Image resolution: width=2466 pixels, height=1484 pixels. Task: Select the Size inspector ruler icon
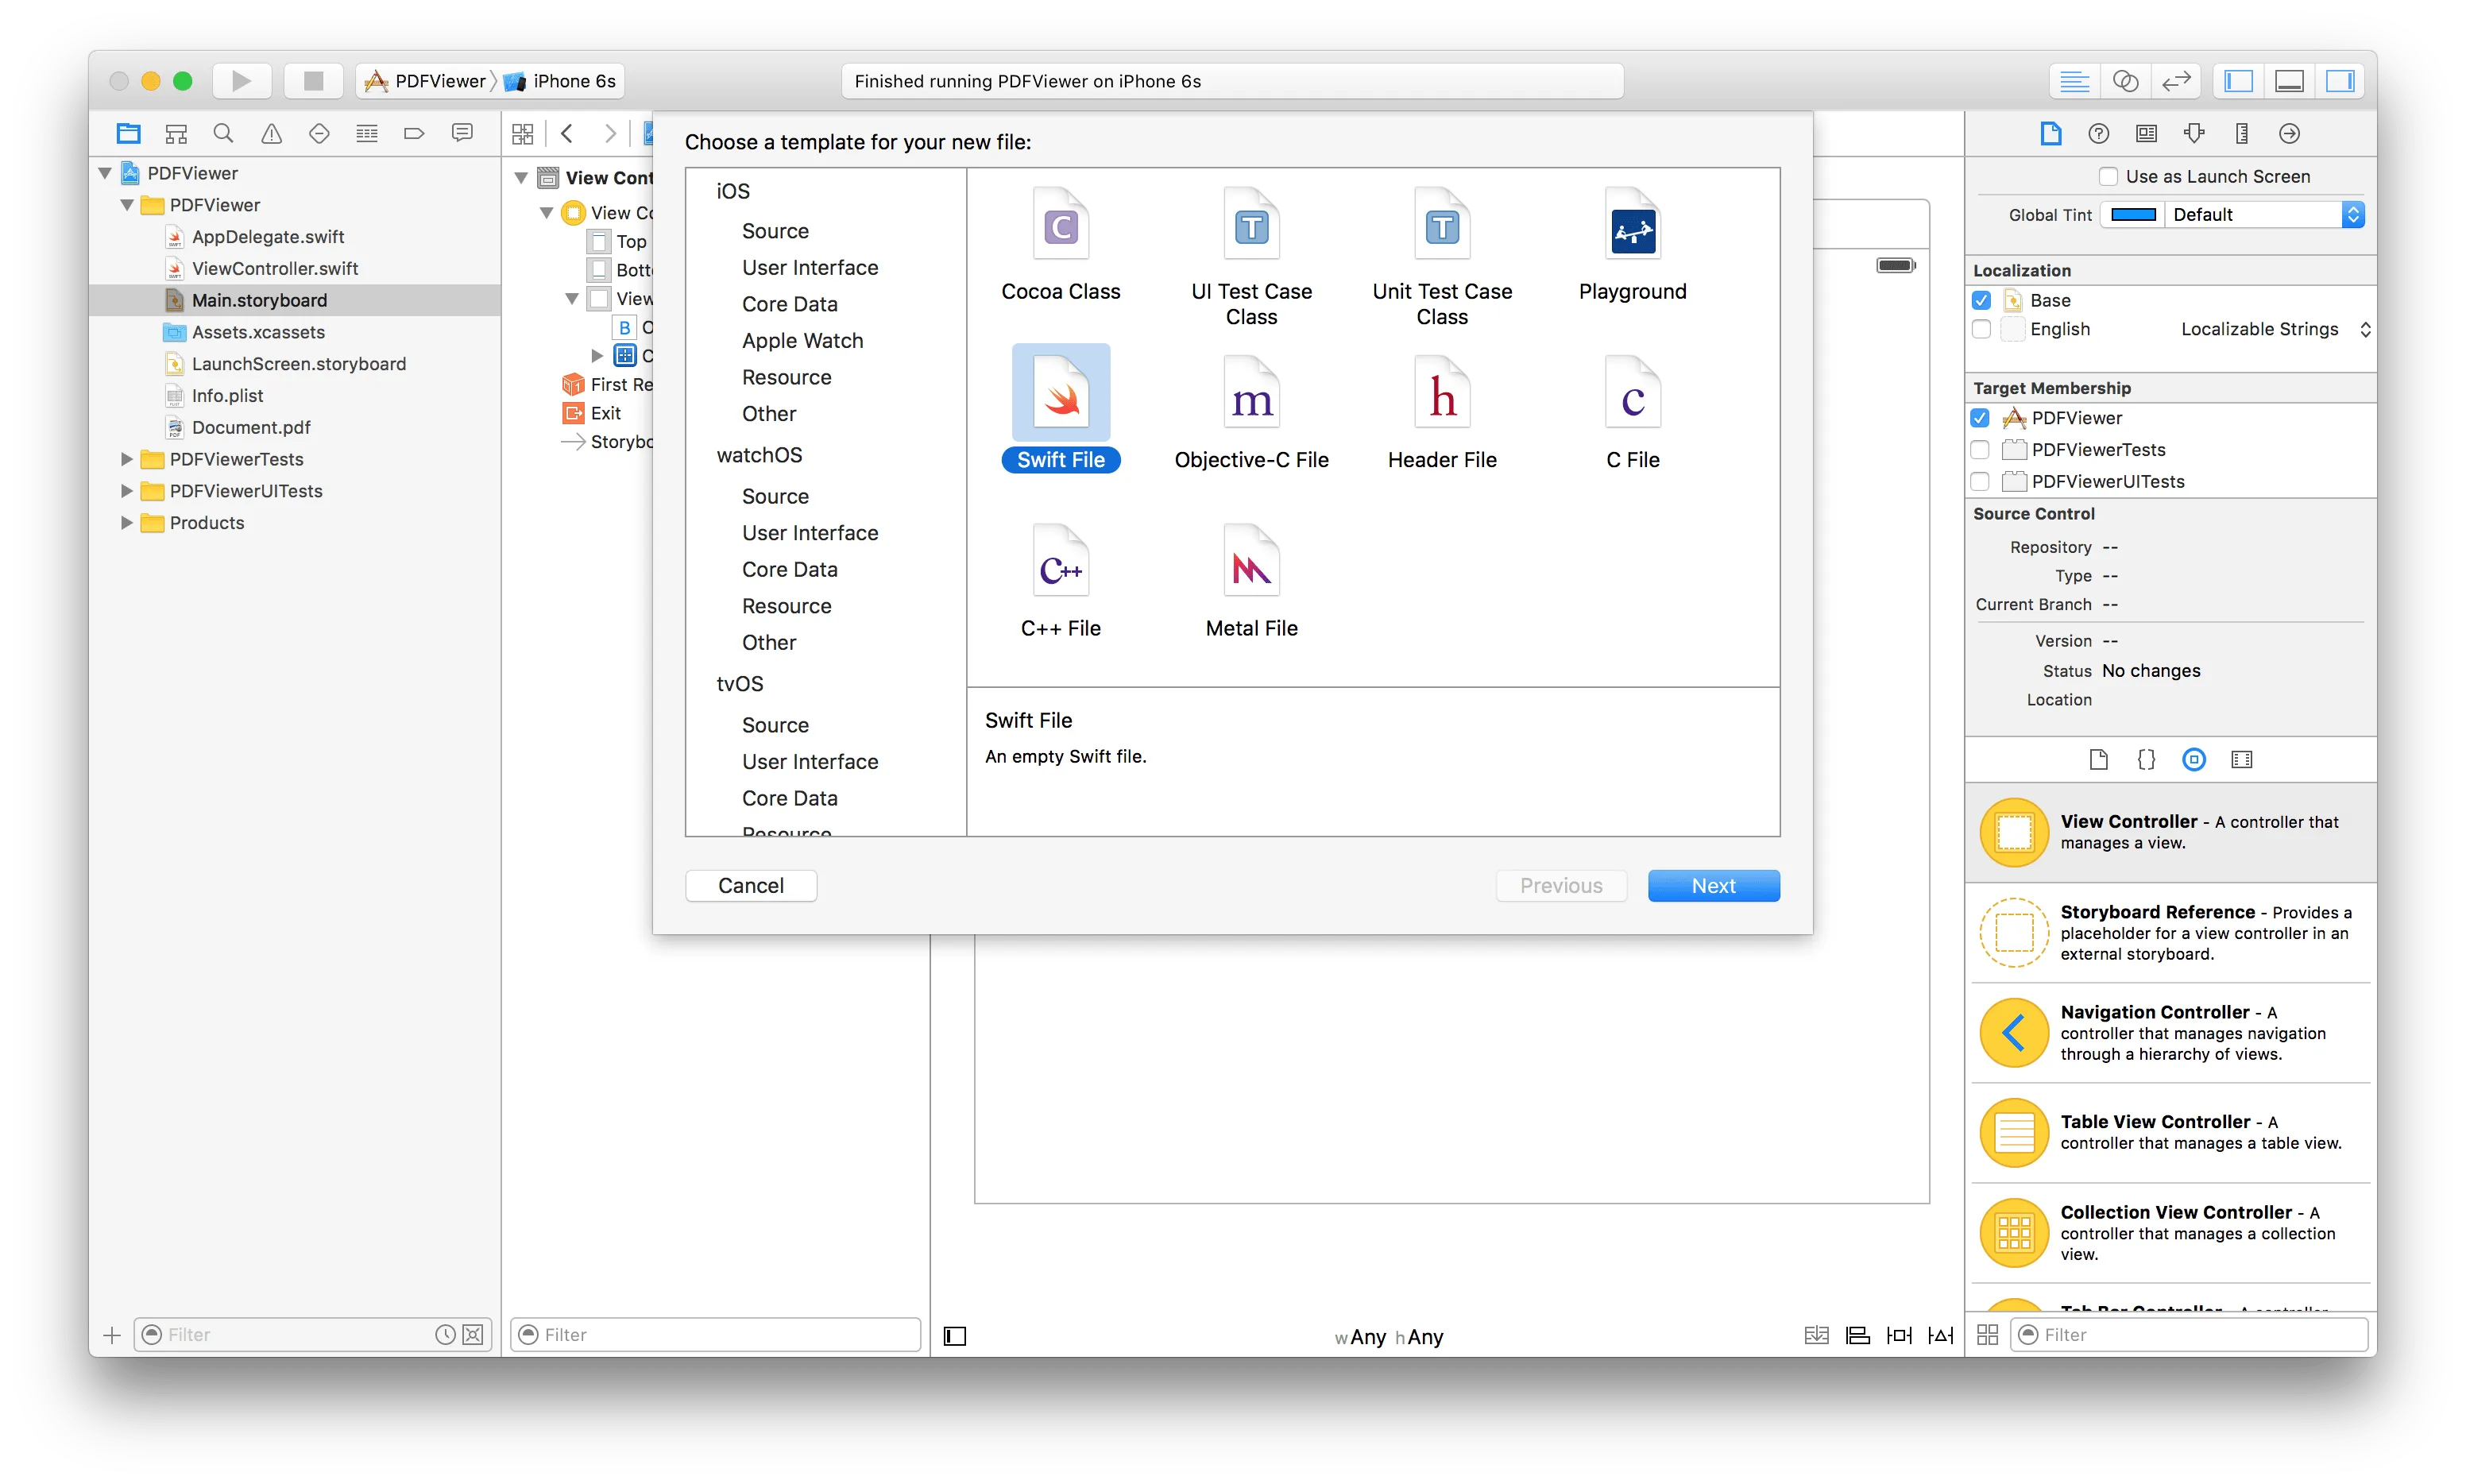(2243, 133)
